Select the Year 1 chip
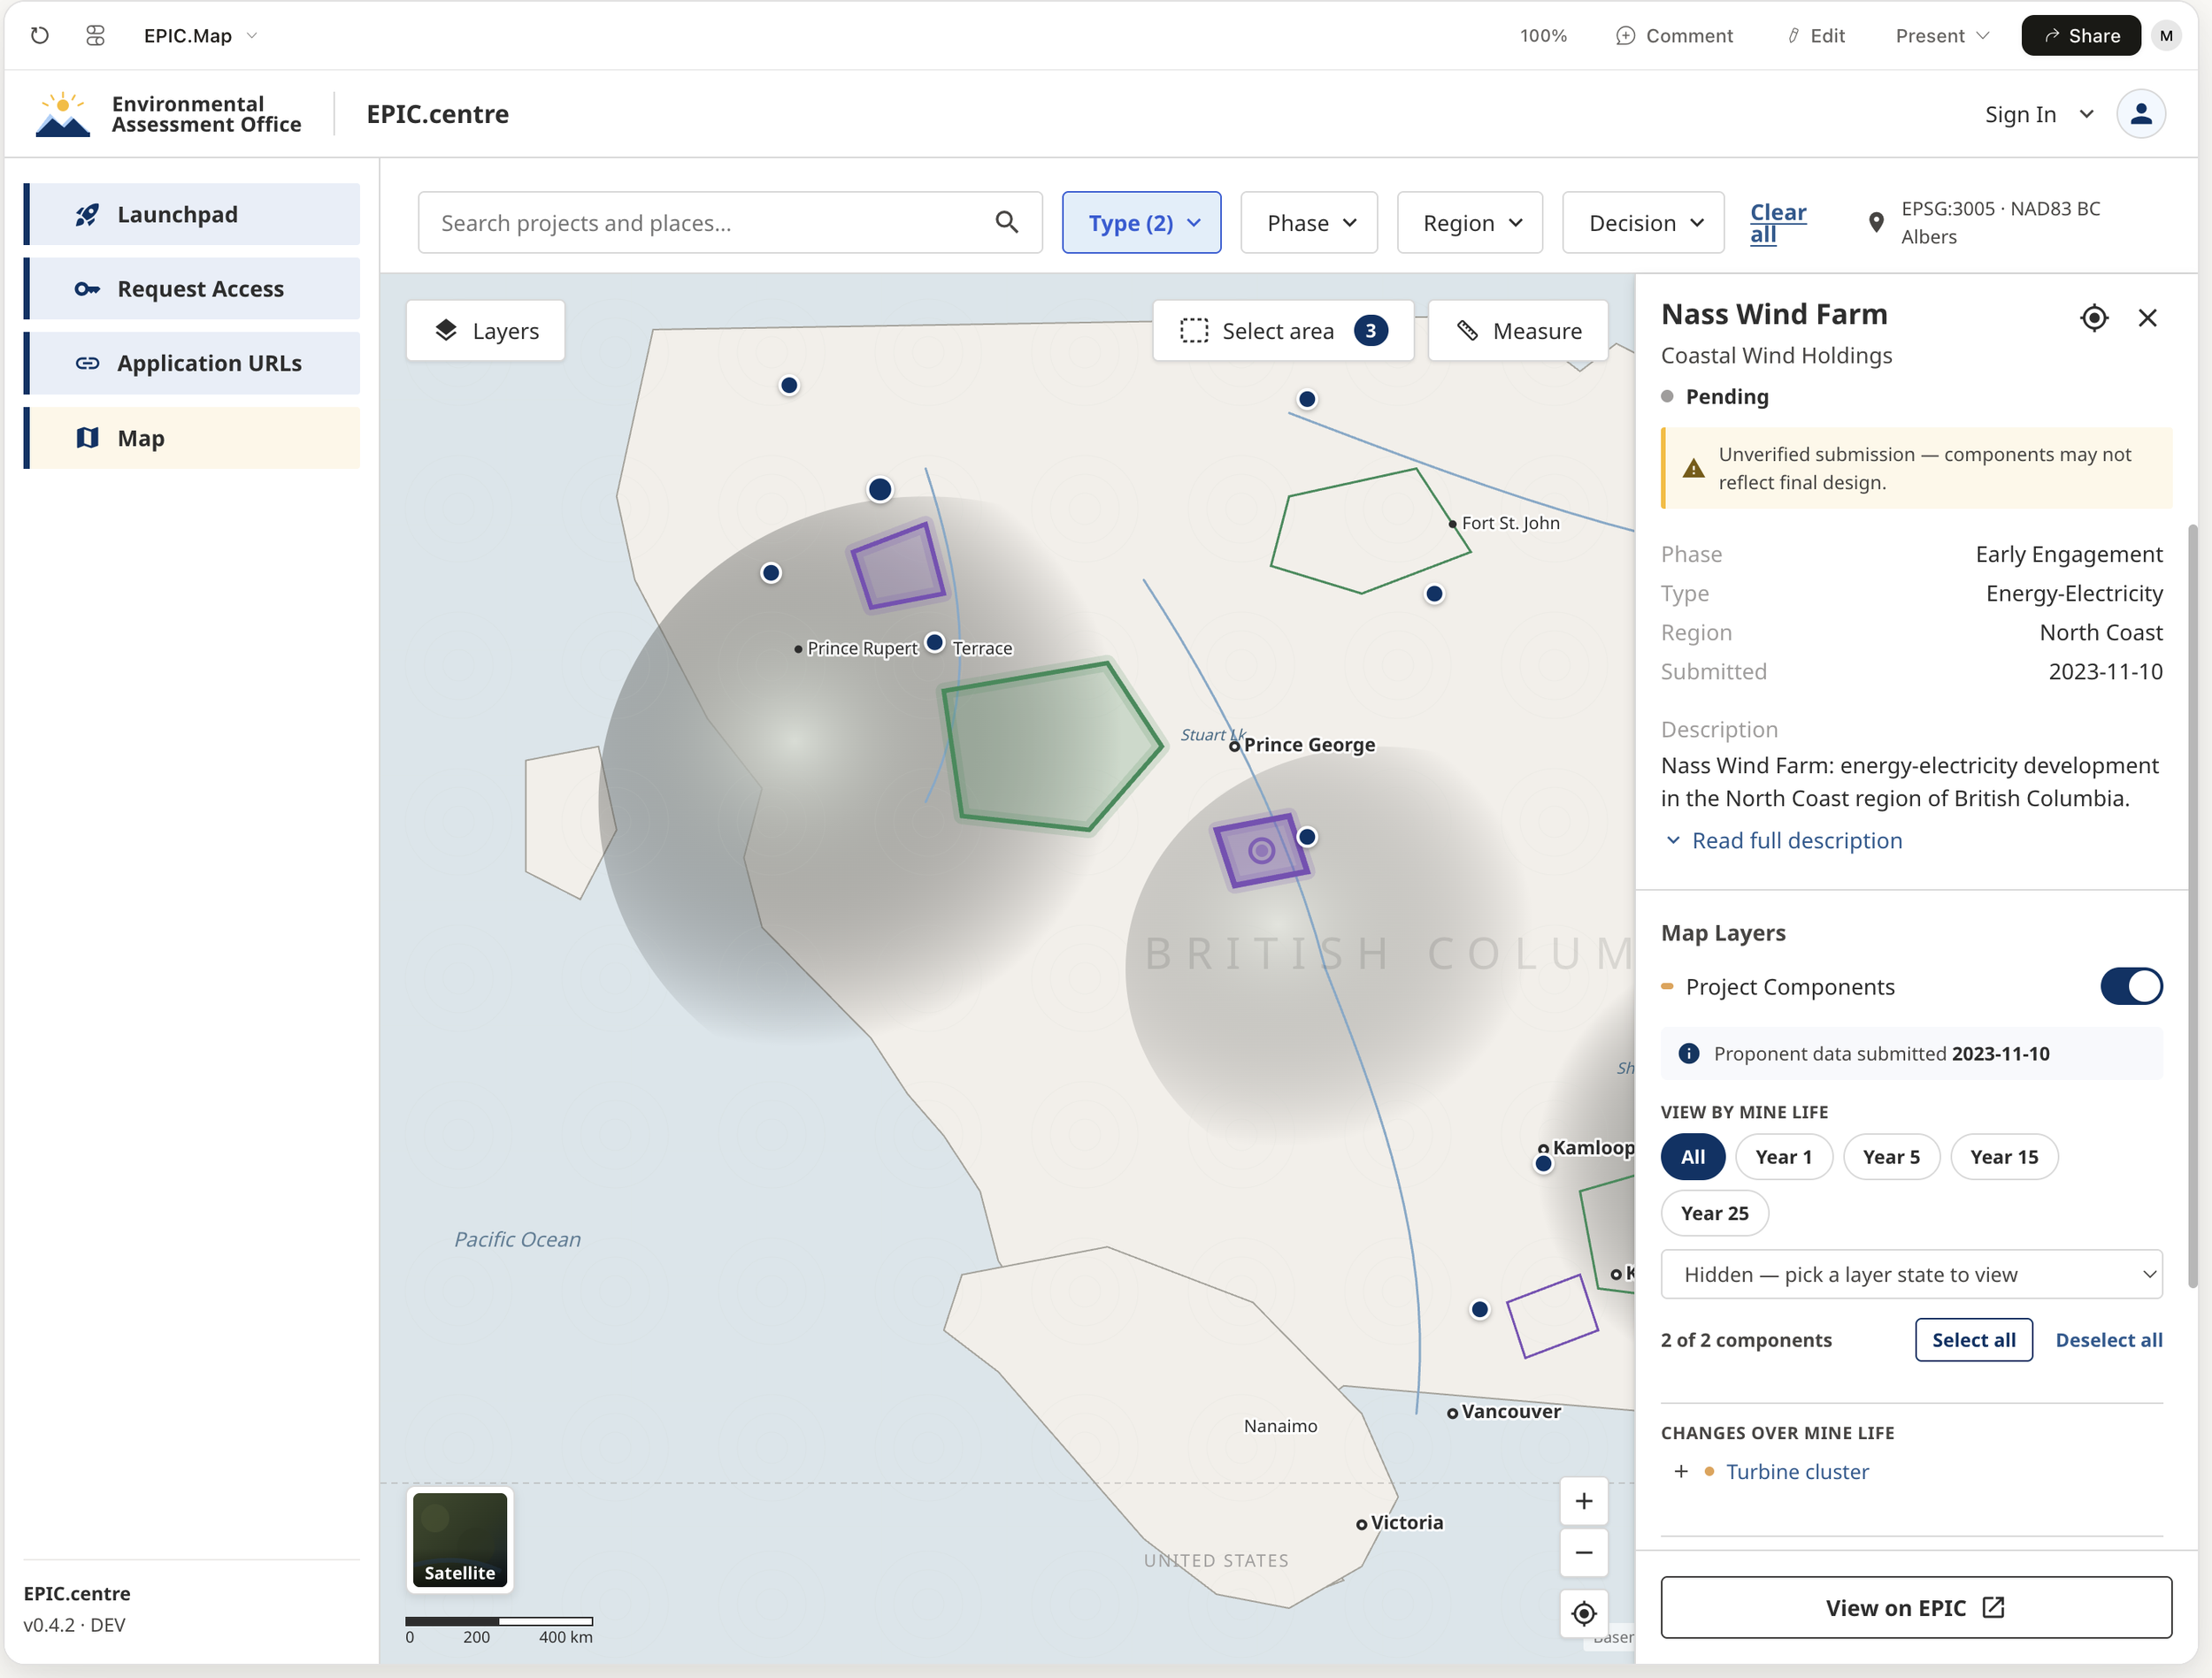 (x=1784, y=1157)
